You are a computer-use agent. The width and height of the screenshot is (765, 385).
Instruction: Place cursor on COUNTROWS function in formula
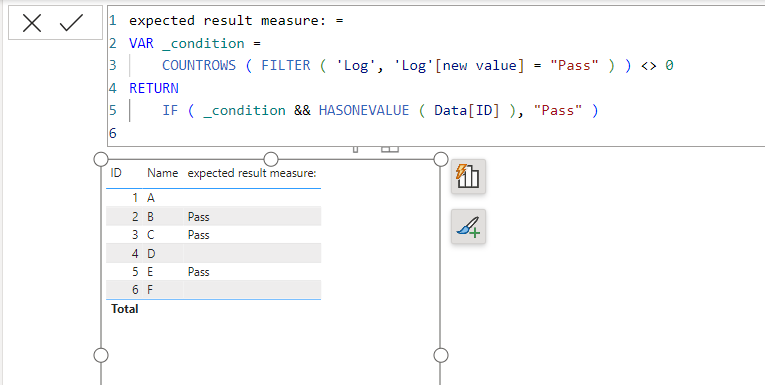click(199, 65)
